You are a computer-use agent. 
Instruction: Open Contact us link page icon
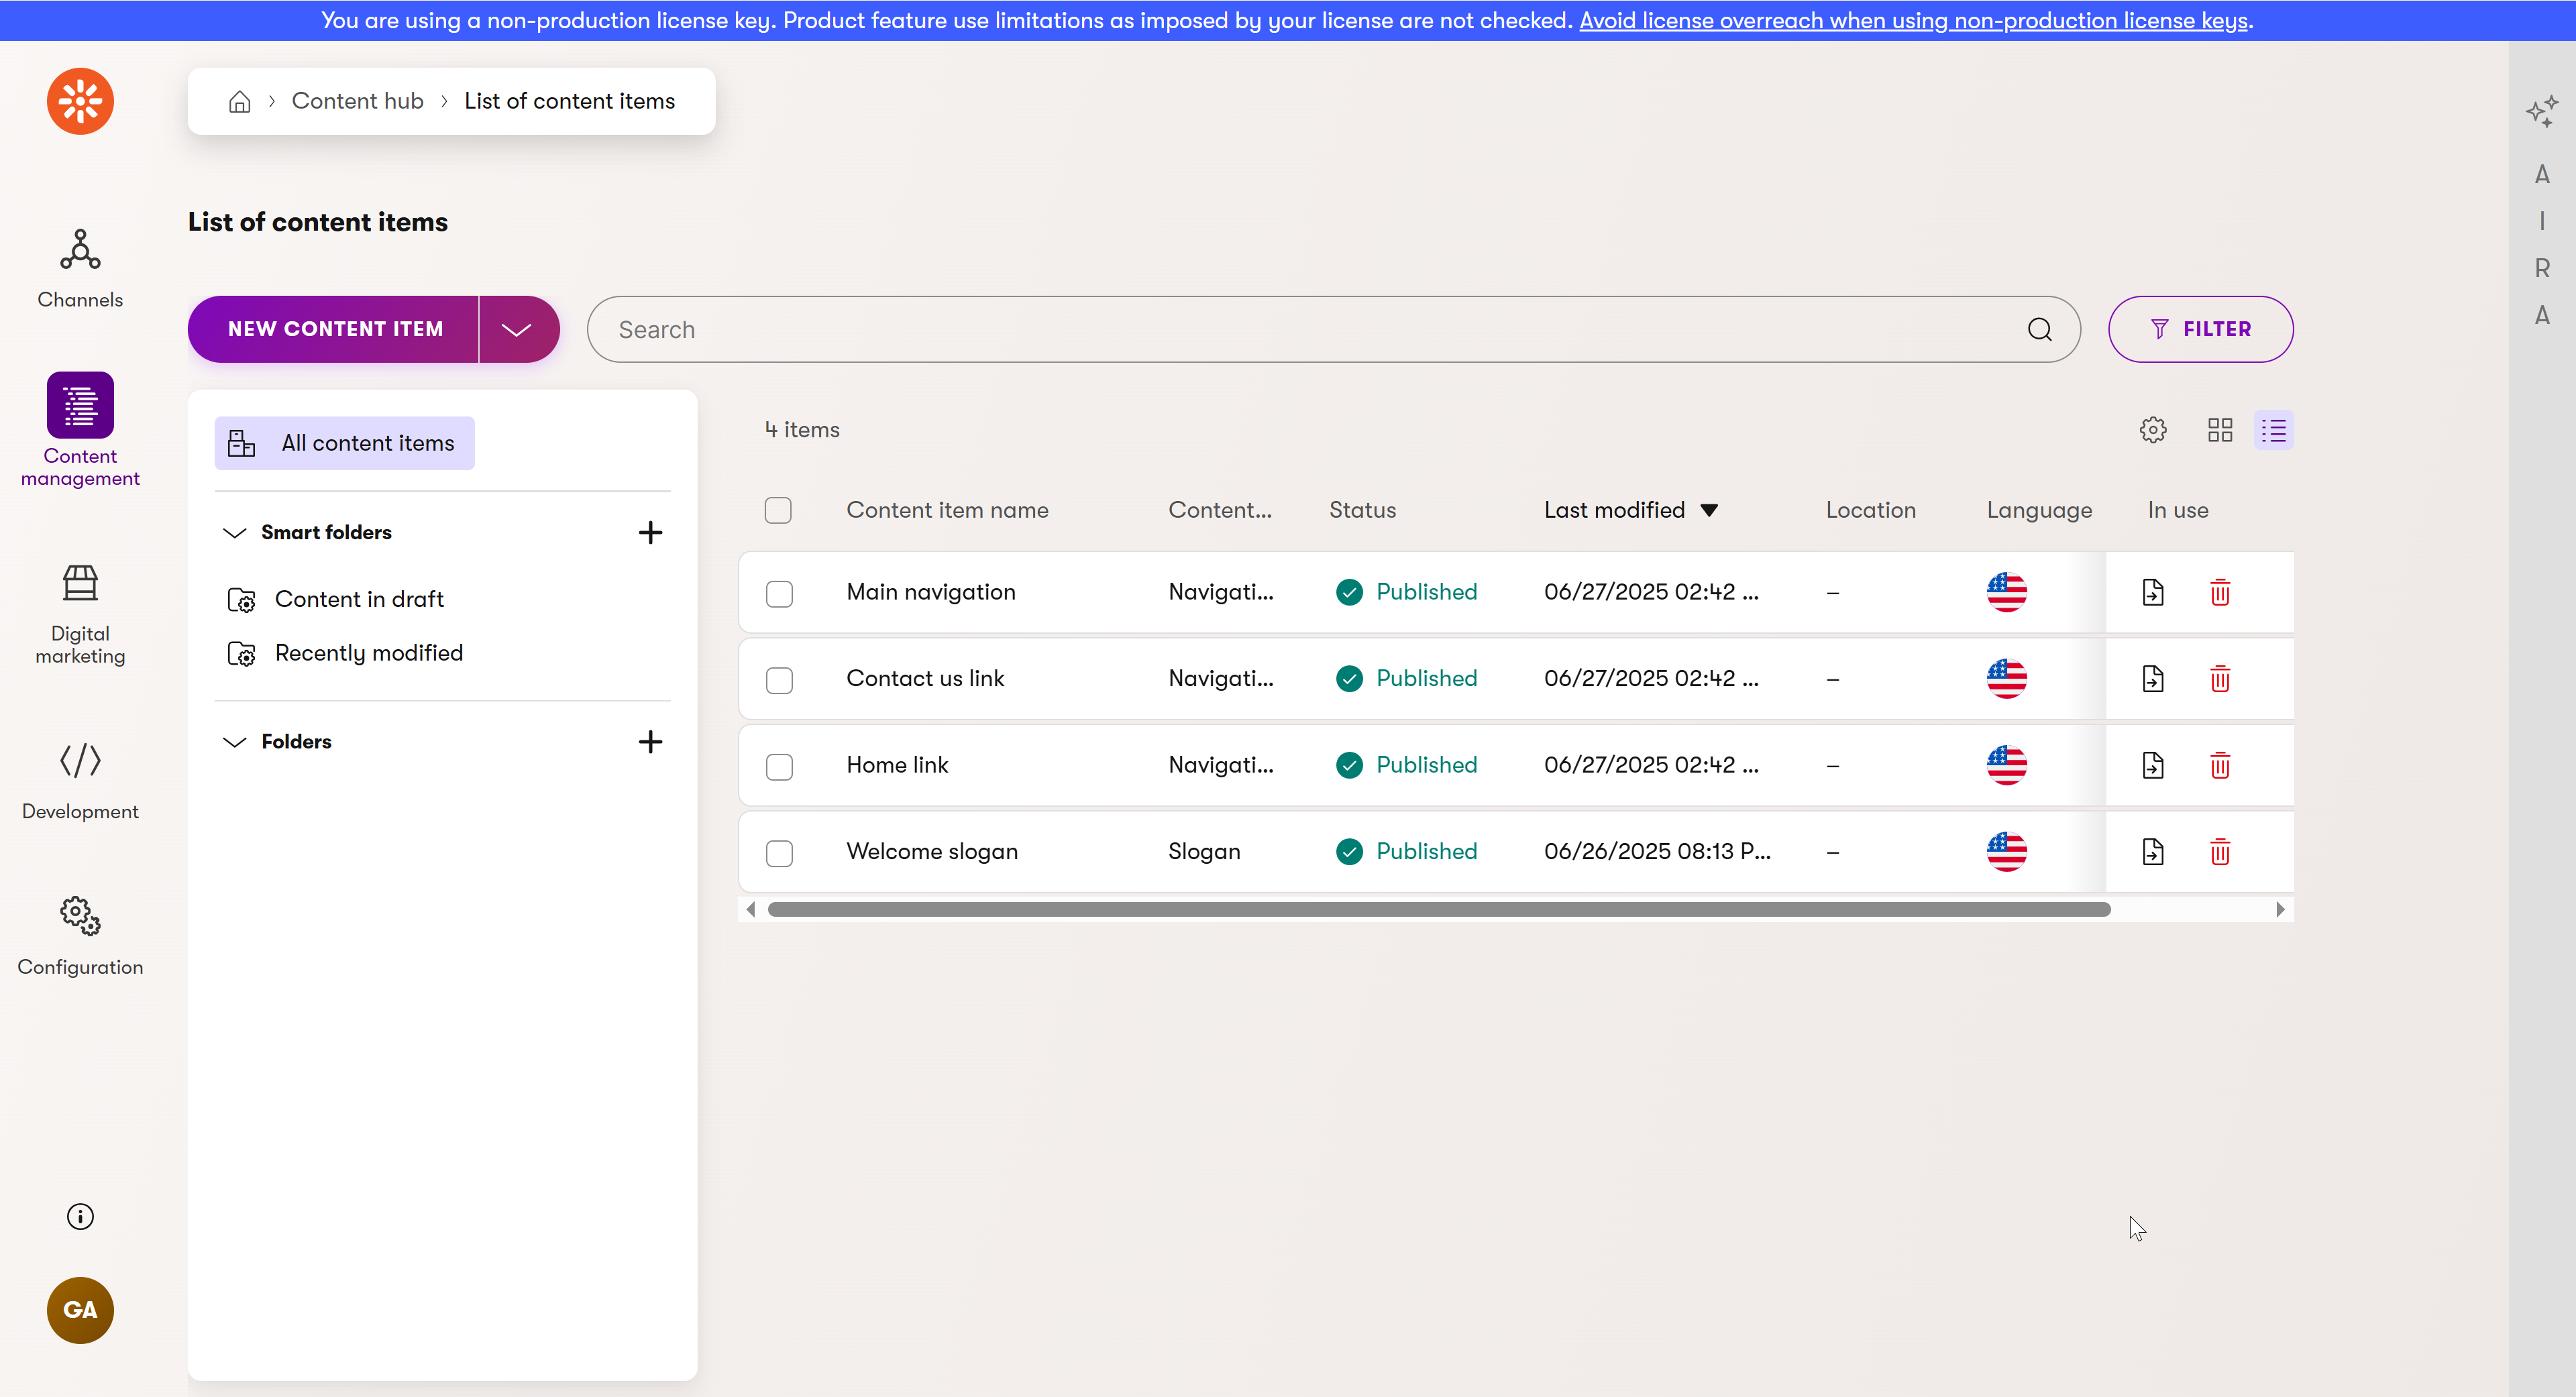[x=2153, y=679]
